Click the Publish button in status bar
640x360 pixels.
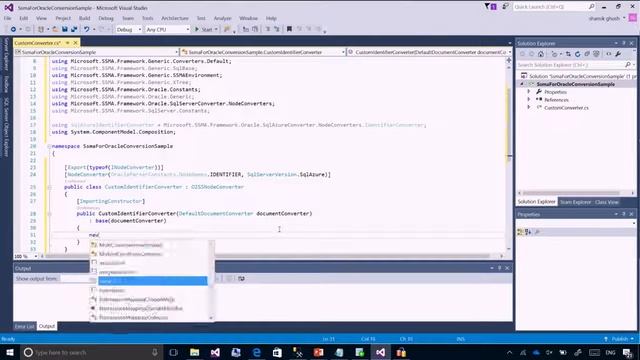click(619, 339)
